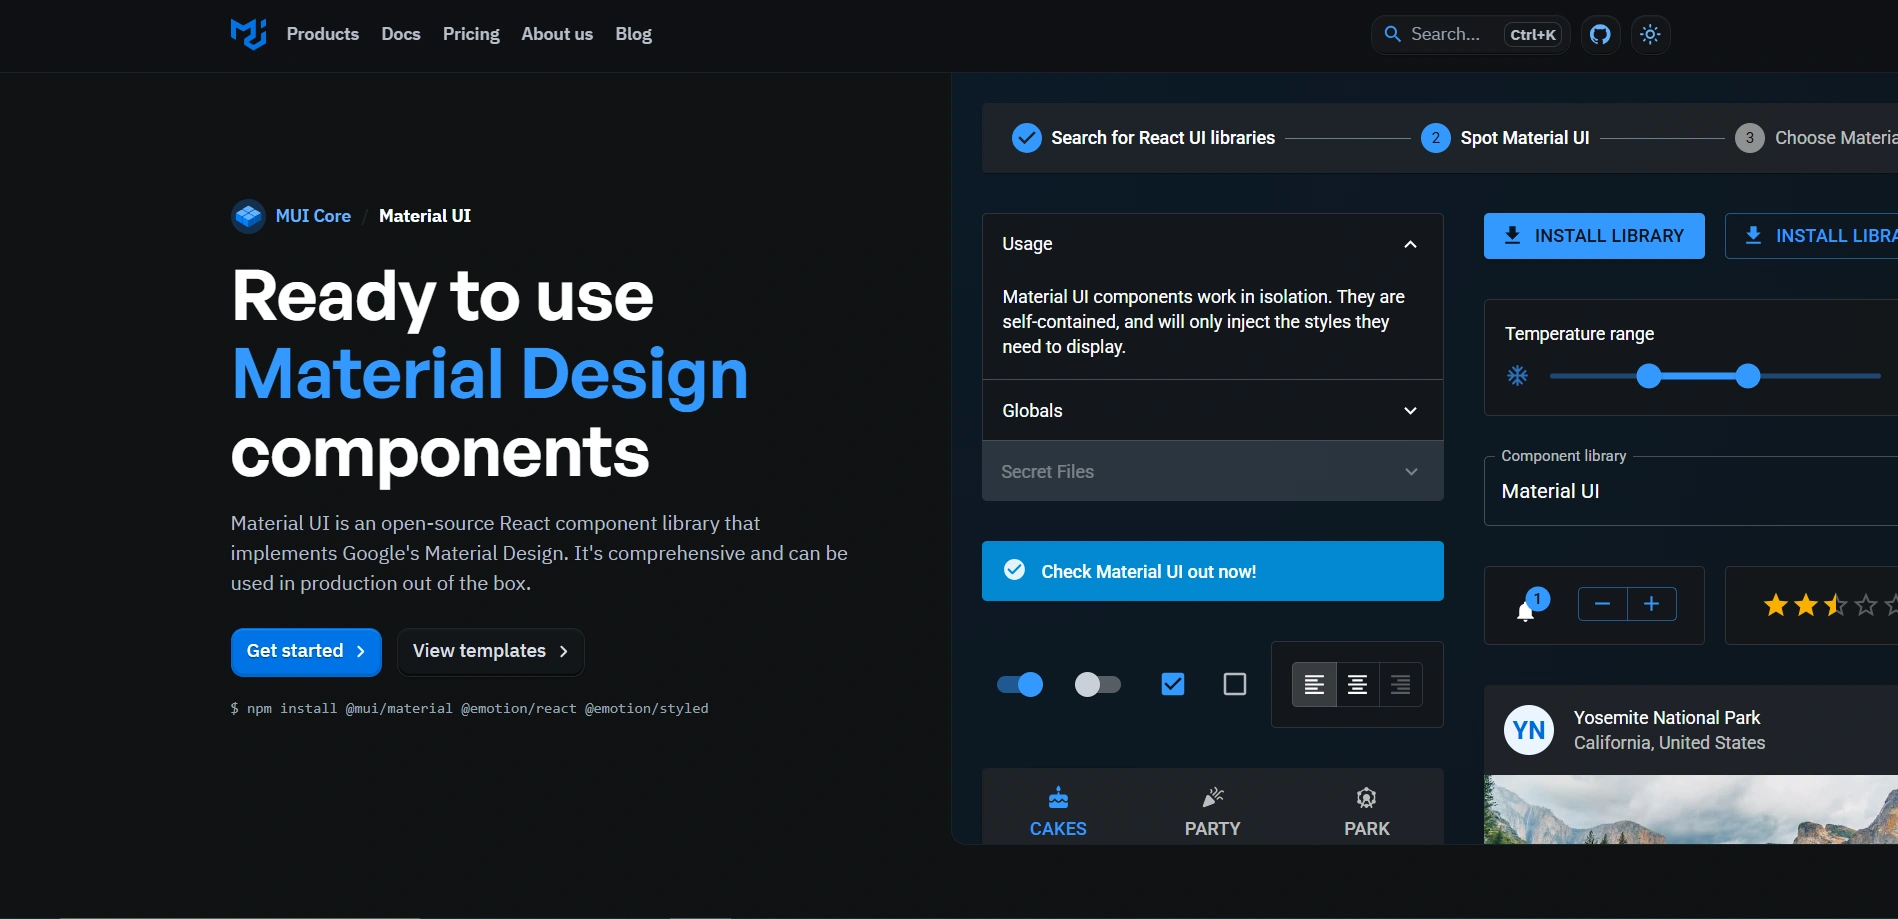Select the second rating star

coord(1805,605)
